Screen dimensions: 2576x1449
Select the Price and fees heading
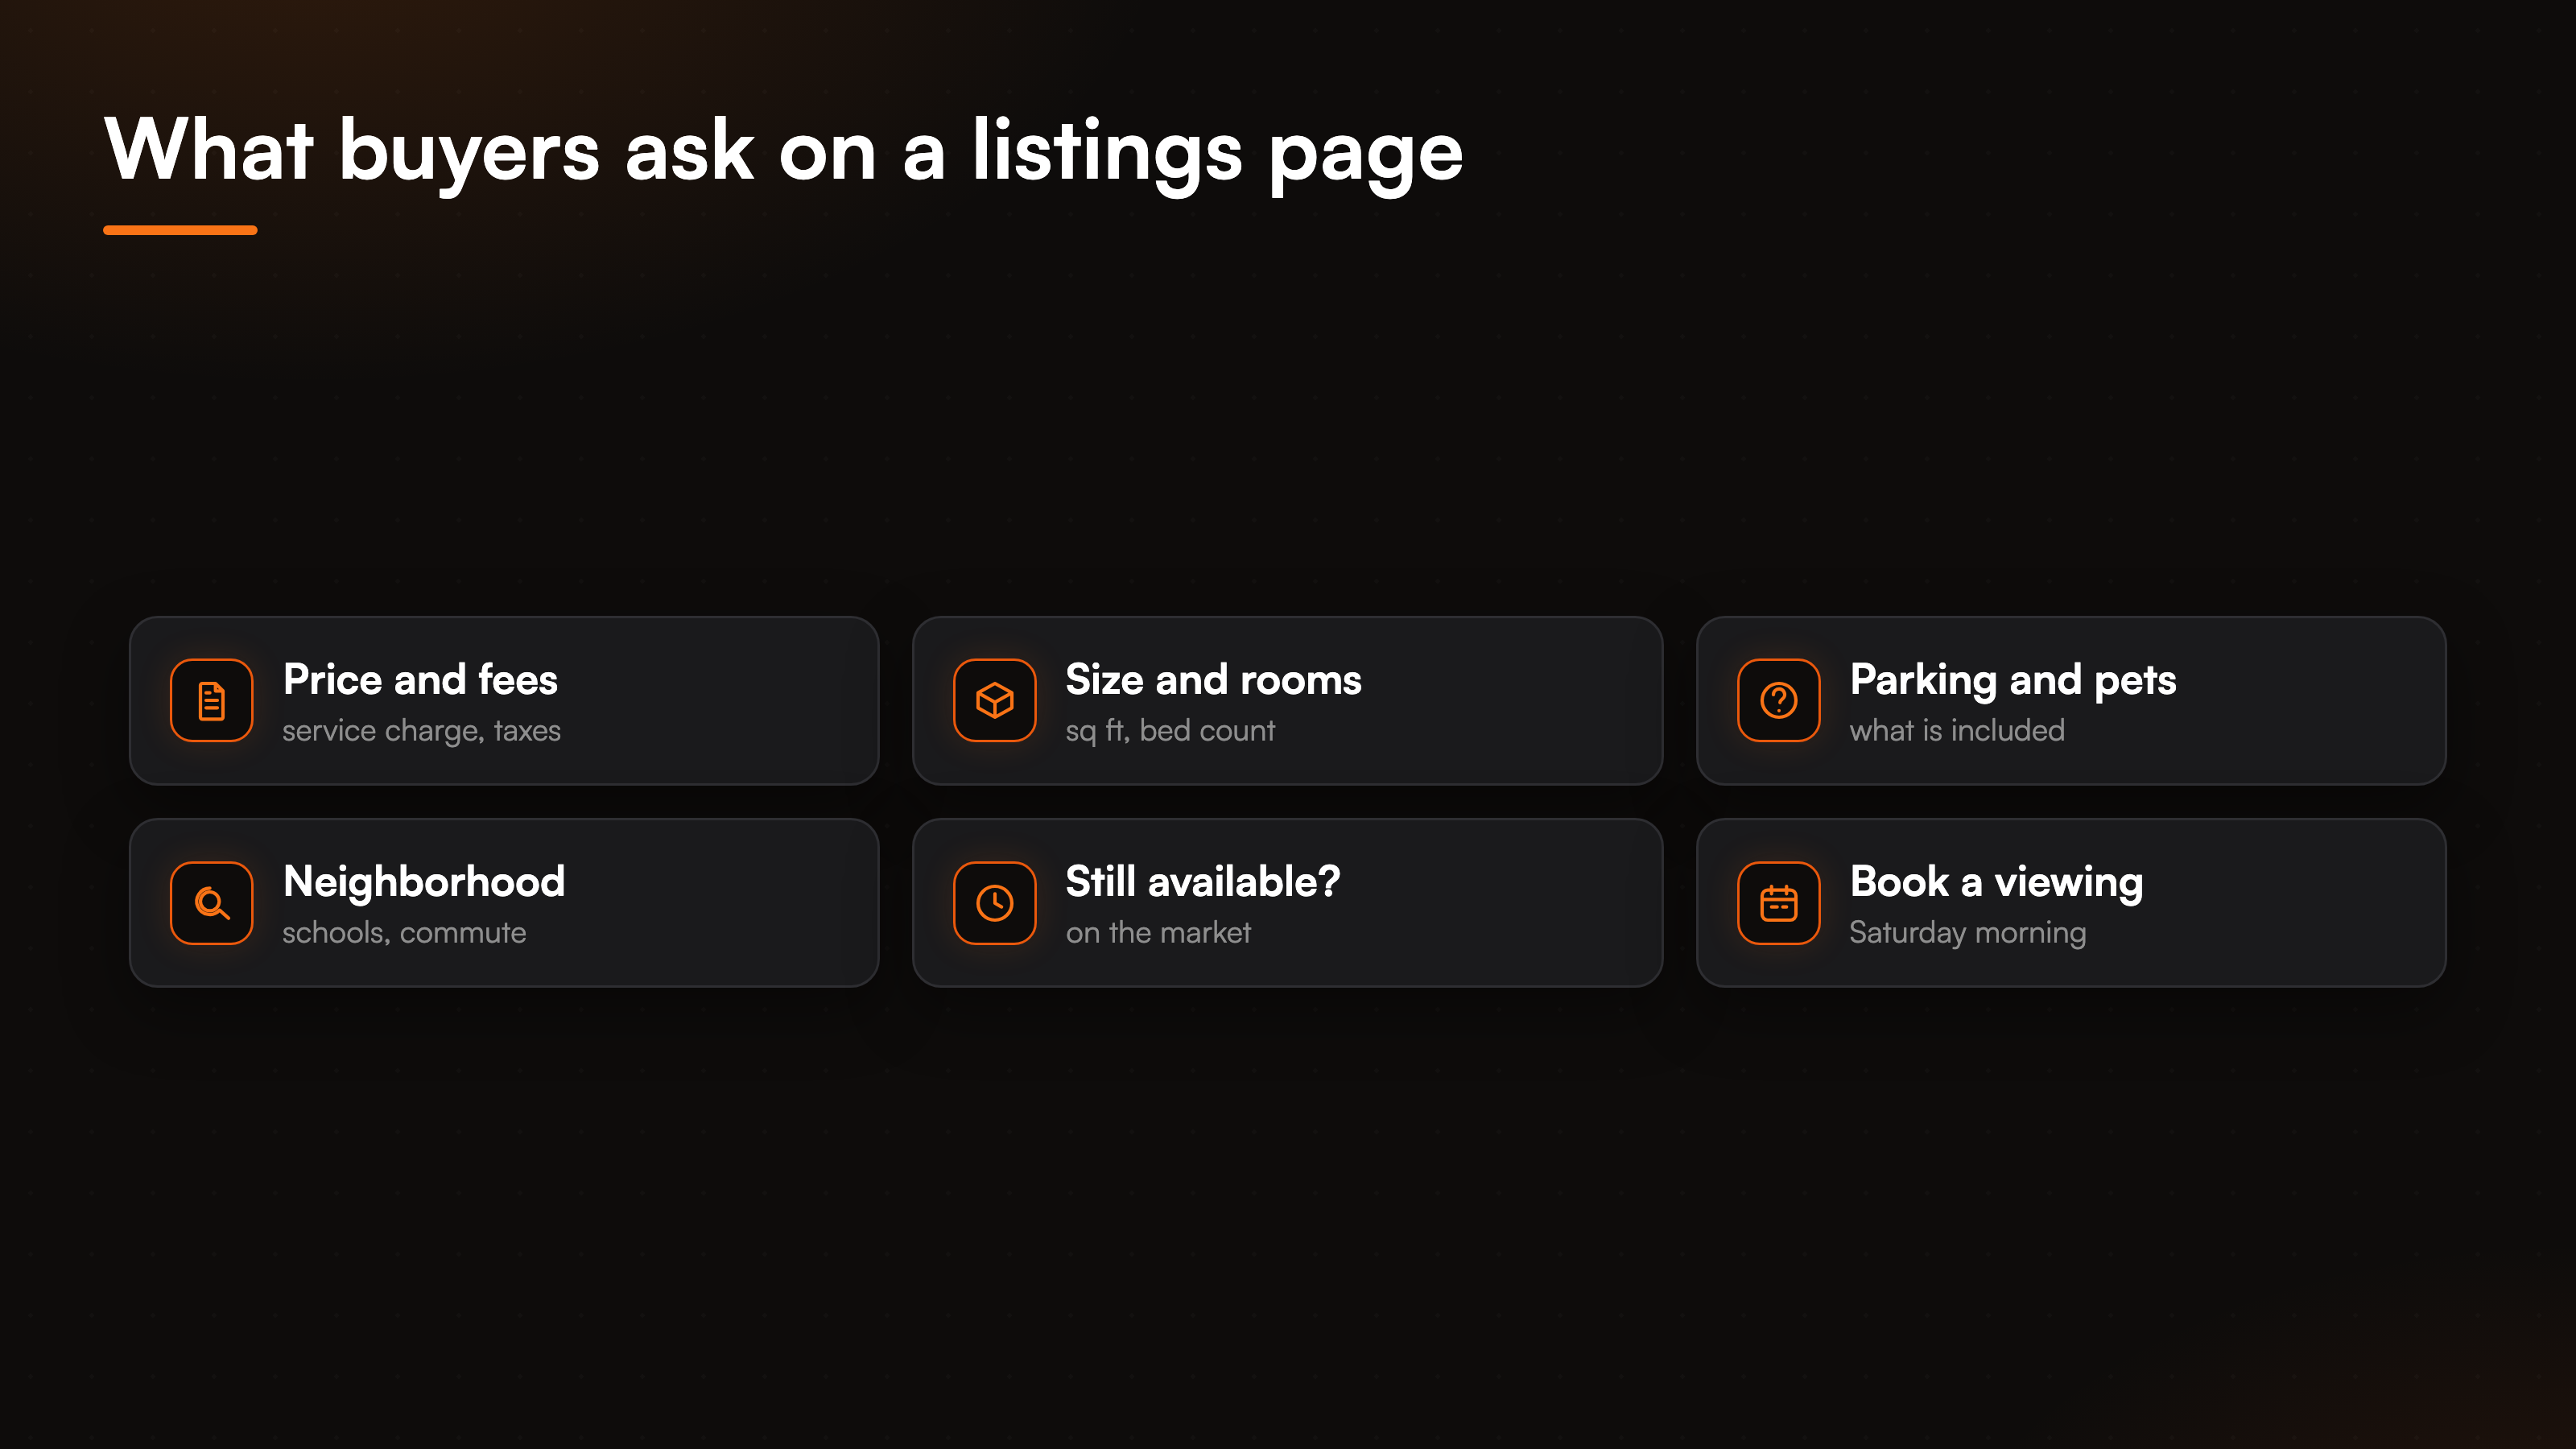click(420, 679)
